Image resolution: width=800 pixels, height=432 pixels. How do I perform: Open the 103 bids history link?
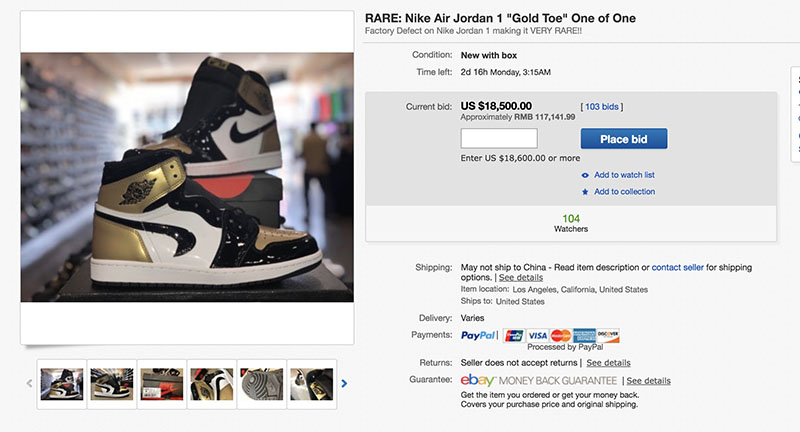pos(604,106)
